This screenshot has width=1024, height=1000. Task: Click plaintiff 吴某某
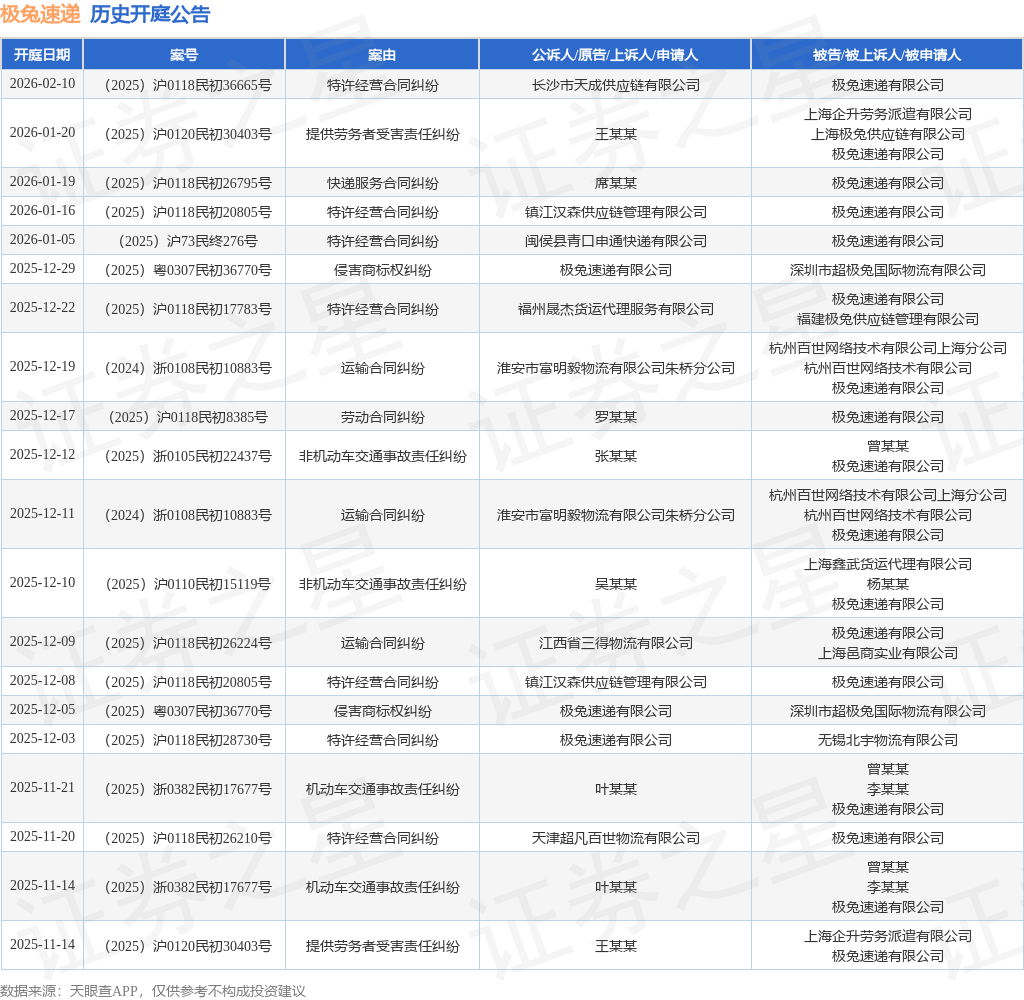[x=615, y=584]
